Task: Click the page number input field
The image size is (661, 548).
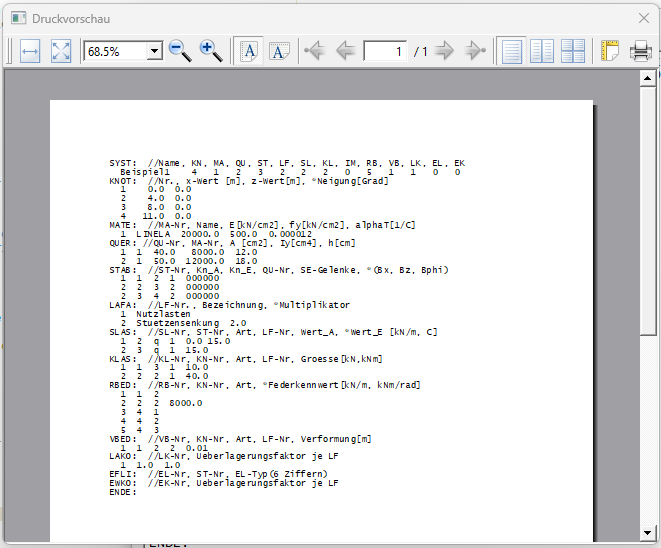Action: (386, 51)
